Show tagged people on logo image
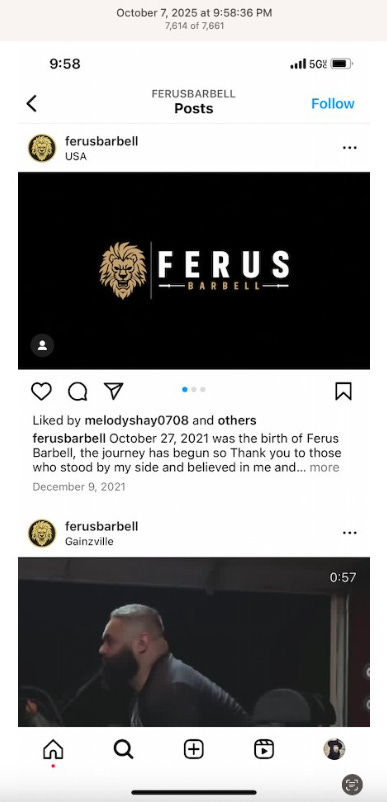This screenshot has width=387, height=802. (42, 345)
